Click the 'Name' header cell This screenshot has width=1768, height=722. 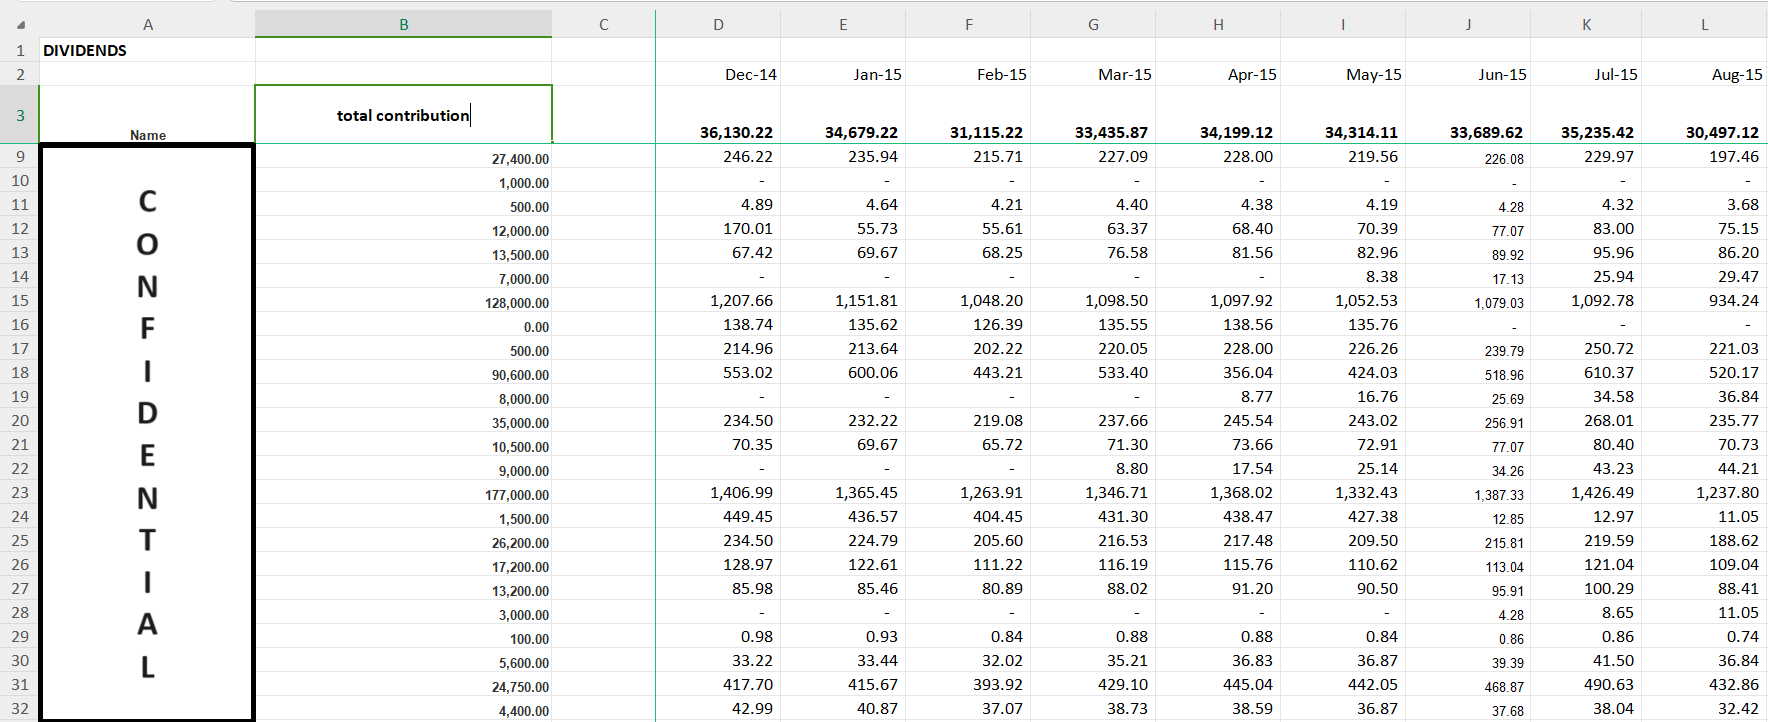click(148, 115)
